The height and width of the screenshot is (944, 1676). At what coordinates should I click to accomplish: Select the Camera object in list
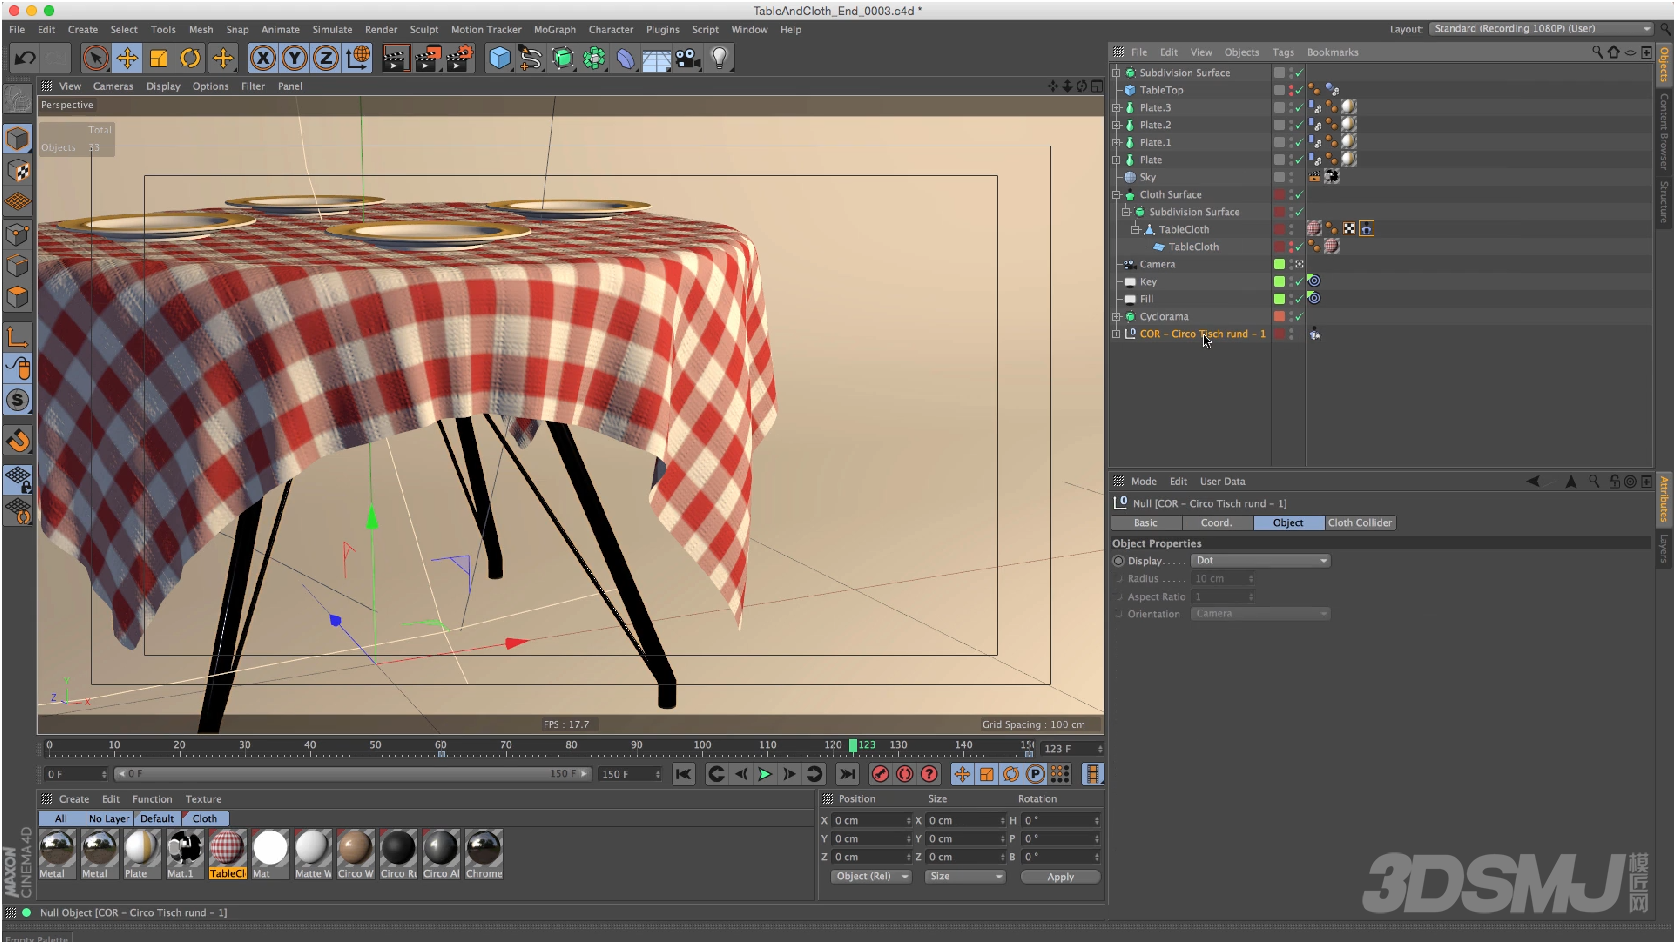pos(1157,265)
